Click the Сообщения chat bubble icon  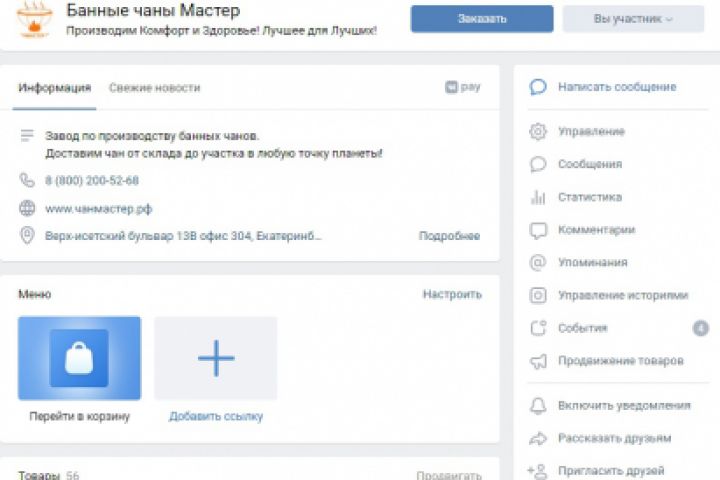(x=538, y=164)
